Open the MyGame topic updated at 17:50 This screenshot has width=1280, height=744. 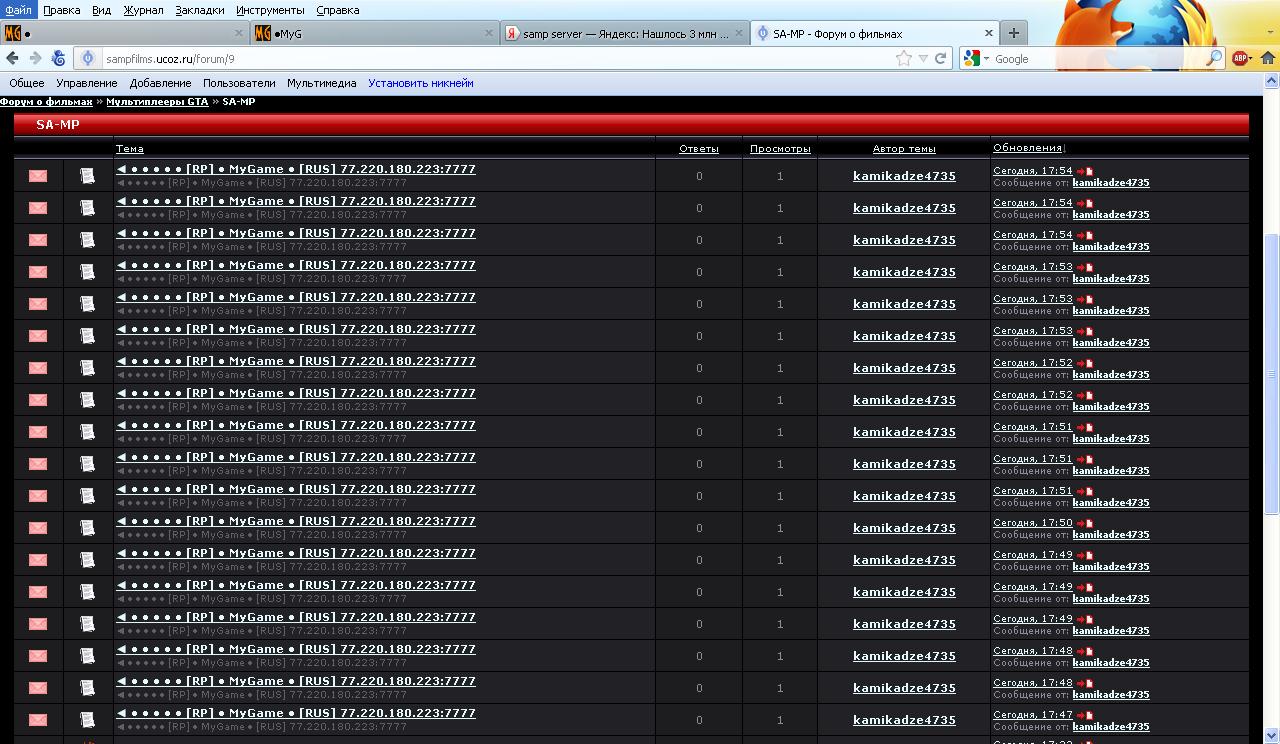pyautogui.click(x=296, y=521)
